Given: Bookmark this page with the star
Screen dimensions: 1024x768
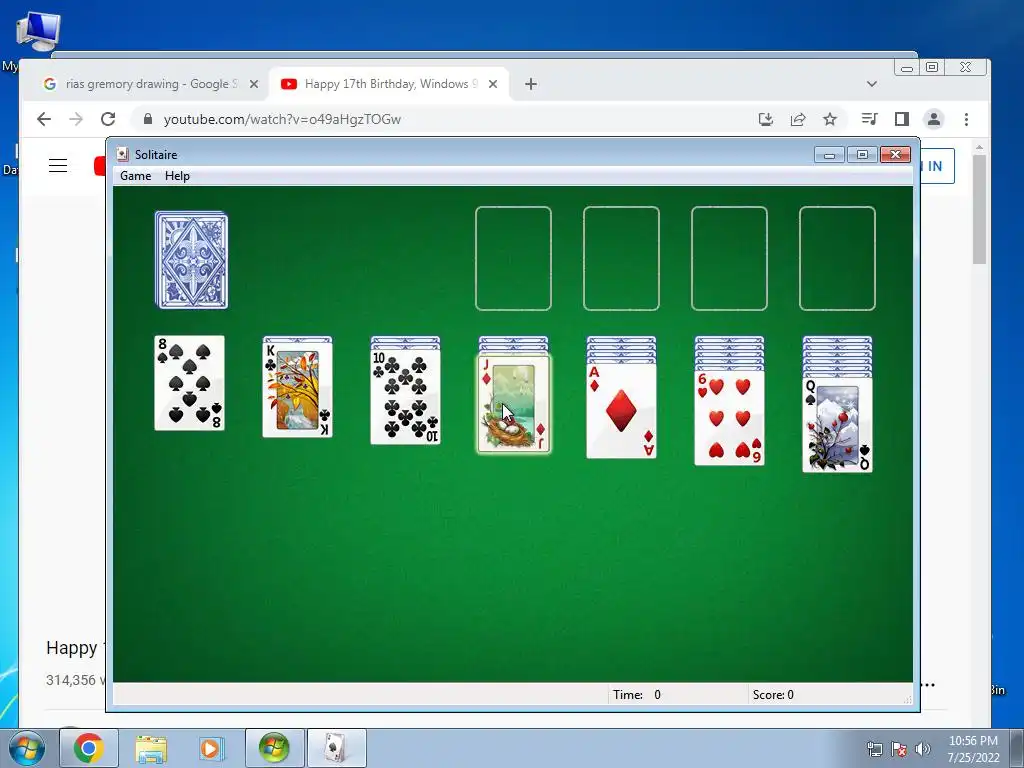Looking at the screenshot, I should pyautogui.click(x=829, y=119).
